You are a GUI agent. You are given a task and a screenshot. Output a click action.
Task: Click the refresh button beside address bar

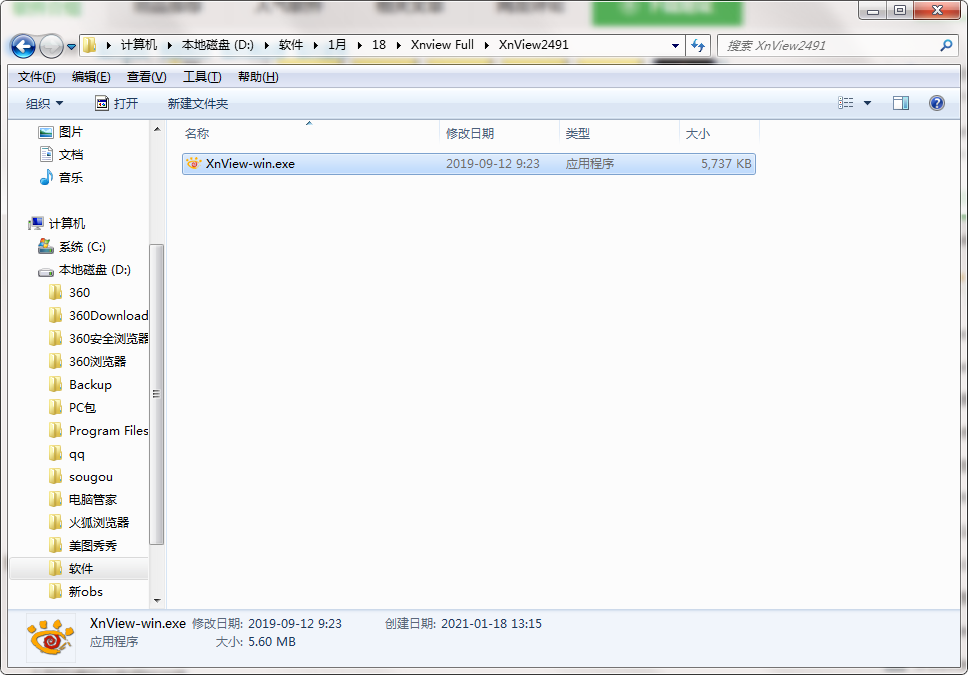click(698, 45)
